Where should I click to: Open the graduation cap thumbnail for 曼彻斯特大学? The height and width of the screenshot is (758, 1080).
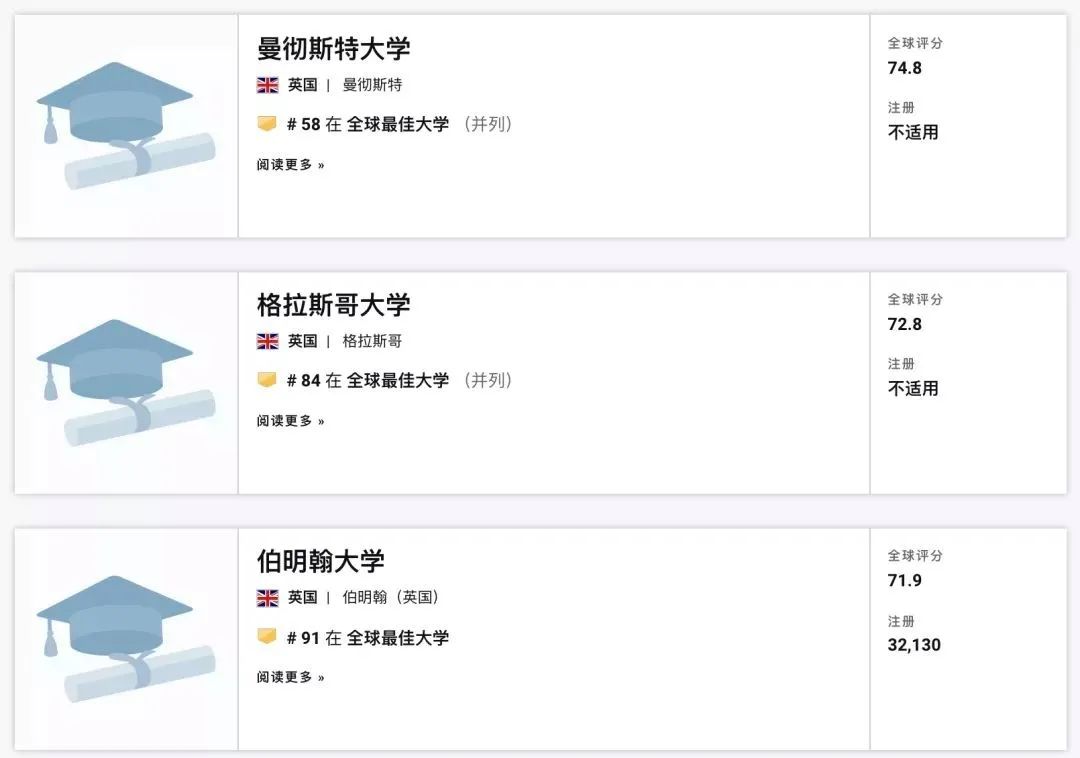tap(126, 126)
